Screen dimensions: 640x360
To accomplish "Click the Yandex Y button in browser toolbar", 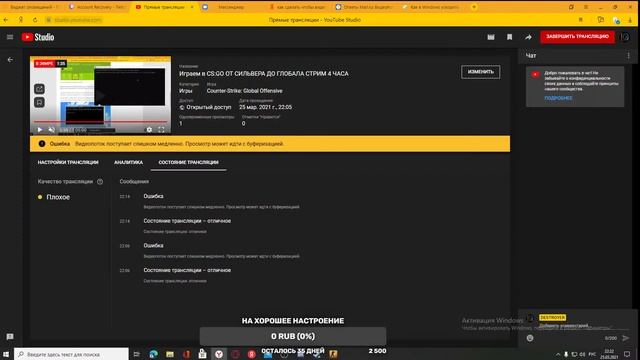I will pyautogui.click(x=20, y=20).
